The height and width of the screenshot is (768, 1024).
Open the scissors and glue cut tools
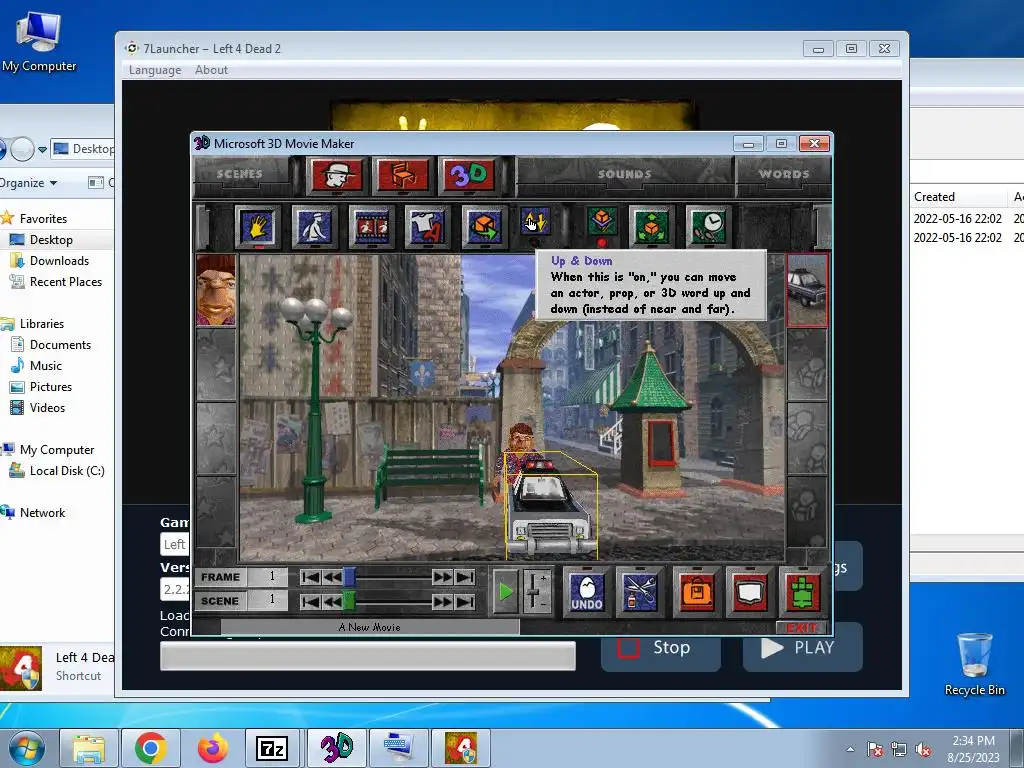coord(639,592)
